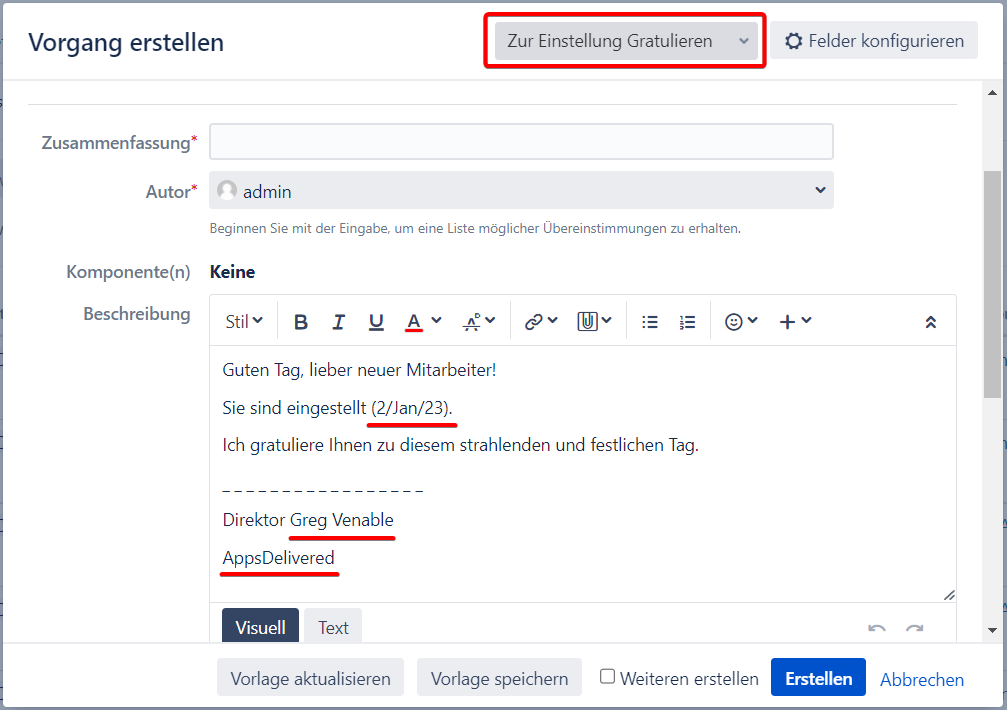Toggle italic text formatting

pos(339,322)
